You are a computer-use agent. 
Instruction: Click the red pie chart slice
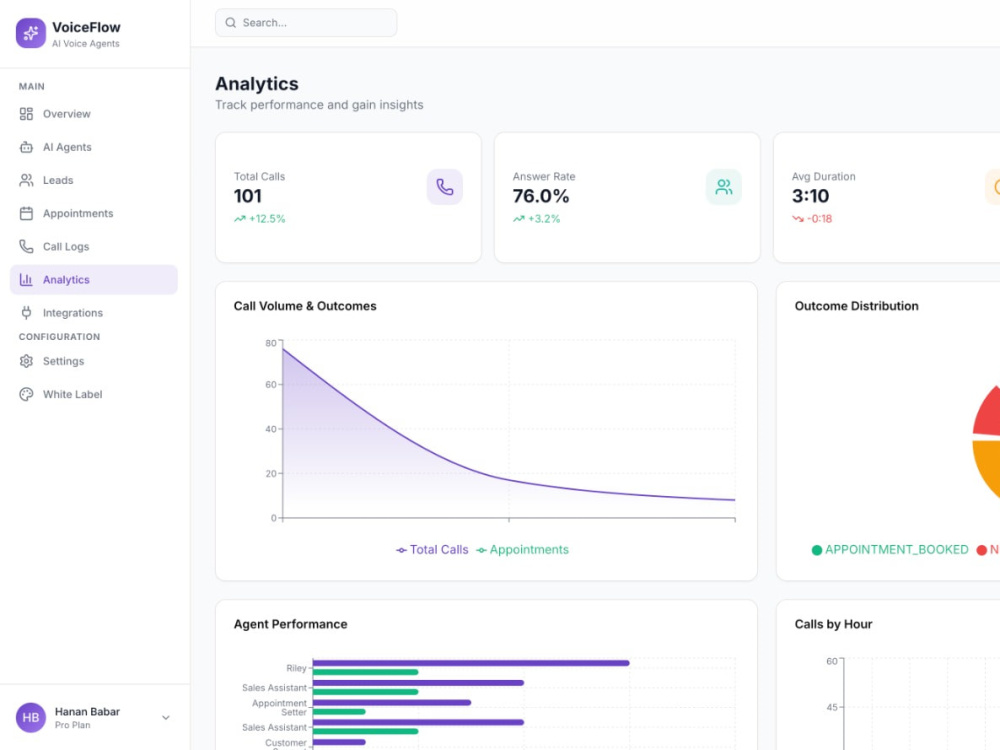[x=989, y=415]
